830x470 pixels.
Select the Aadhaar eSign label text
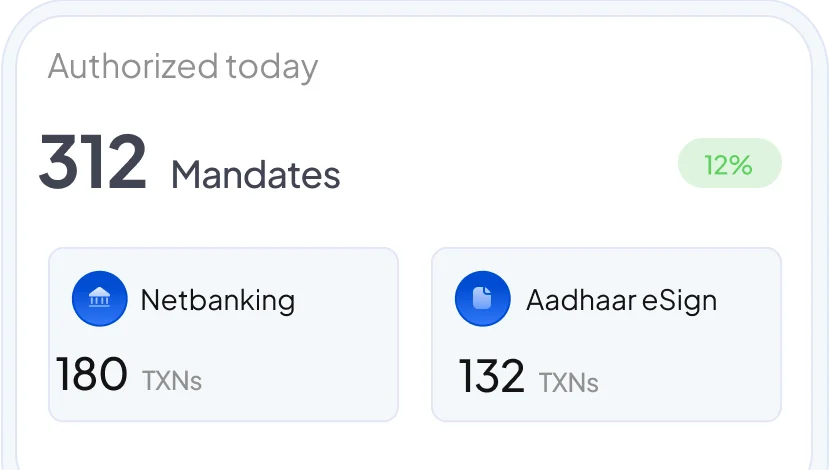coord(621,300)
